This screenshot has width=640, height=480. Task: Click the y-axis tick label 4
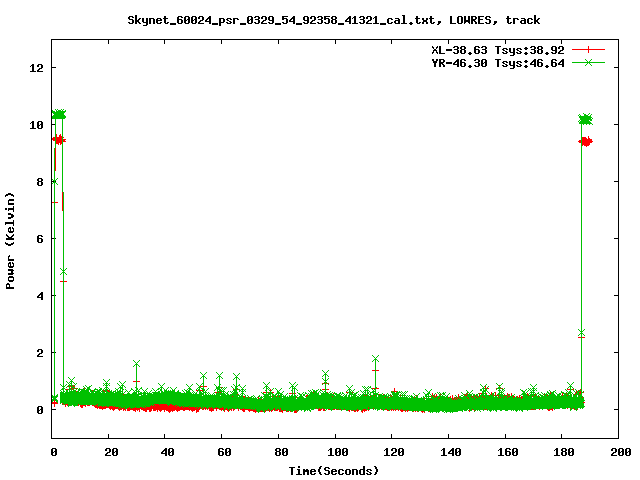(40, 296)
